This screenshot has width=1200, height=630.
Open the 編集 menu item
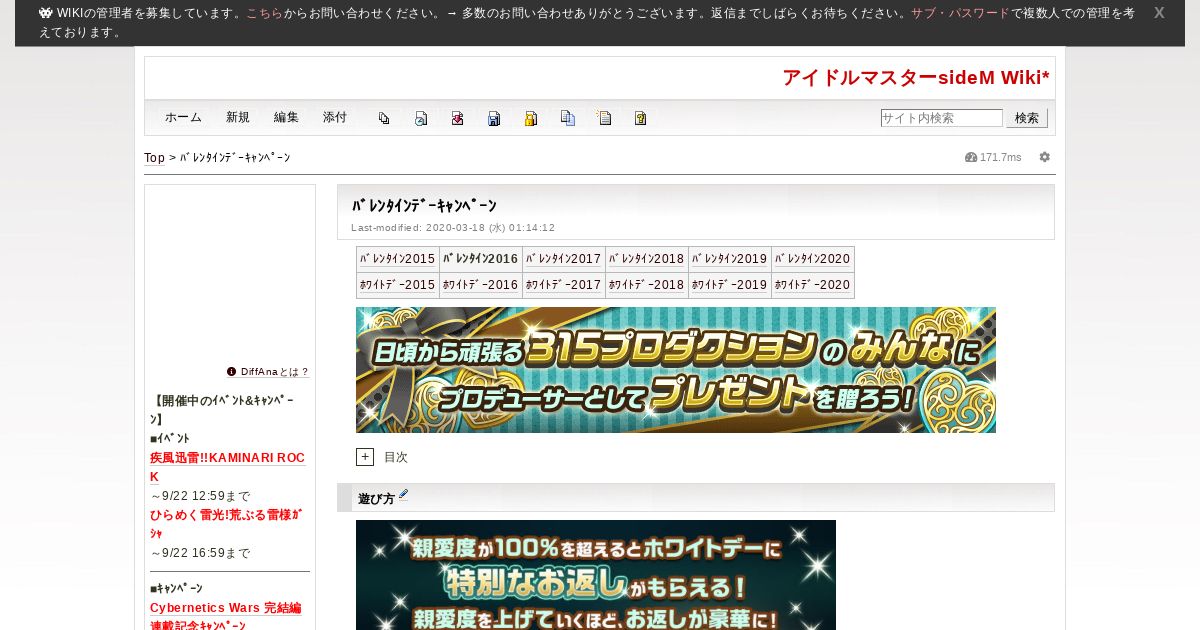286,118
